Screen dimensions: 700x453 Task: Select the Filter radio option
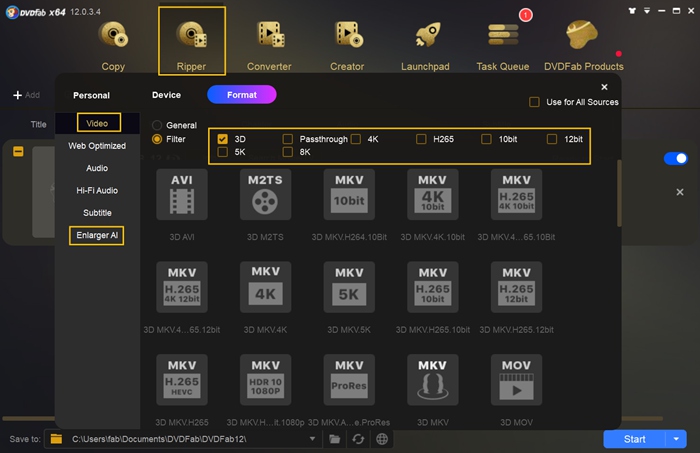[157, 139]
